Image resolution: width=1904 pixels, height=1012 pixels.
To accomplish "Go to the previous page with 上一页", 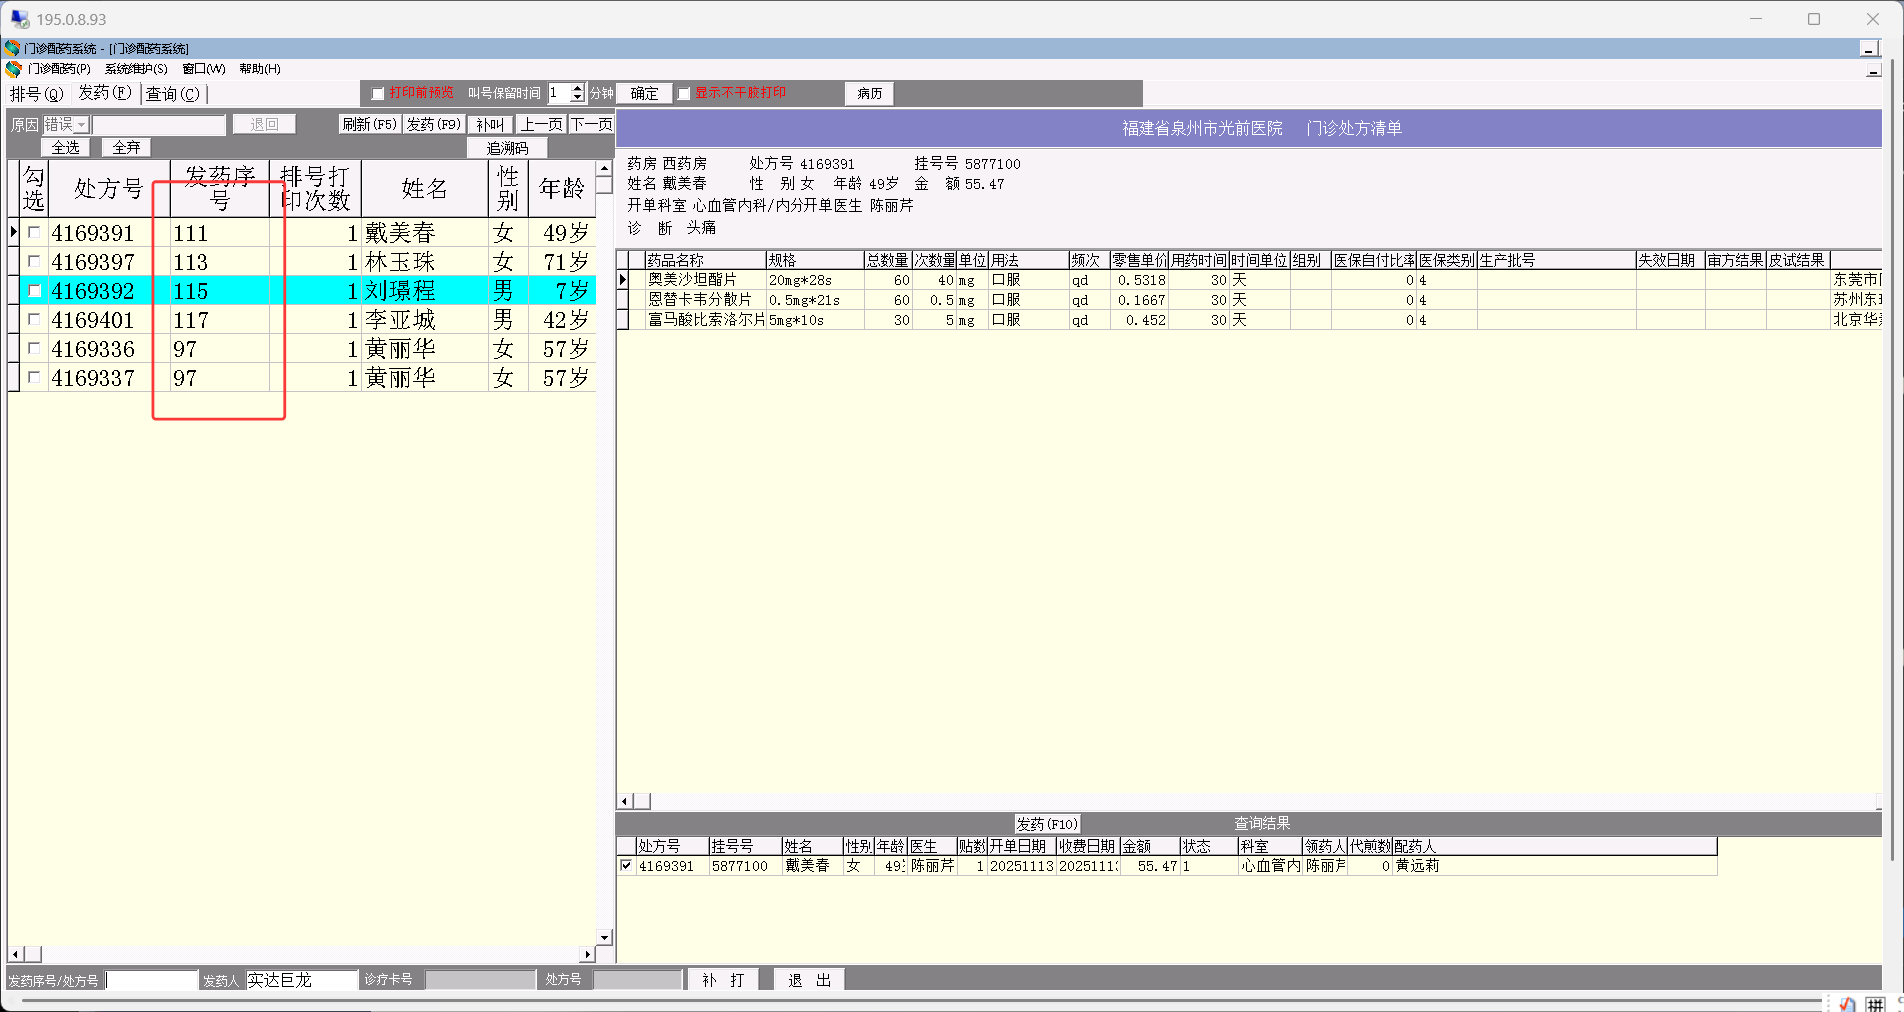I will coord(541,124).
